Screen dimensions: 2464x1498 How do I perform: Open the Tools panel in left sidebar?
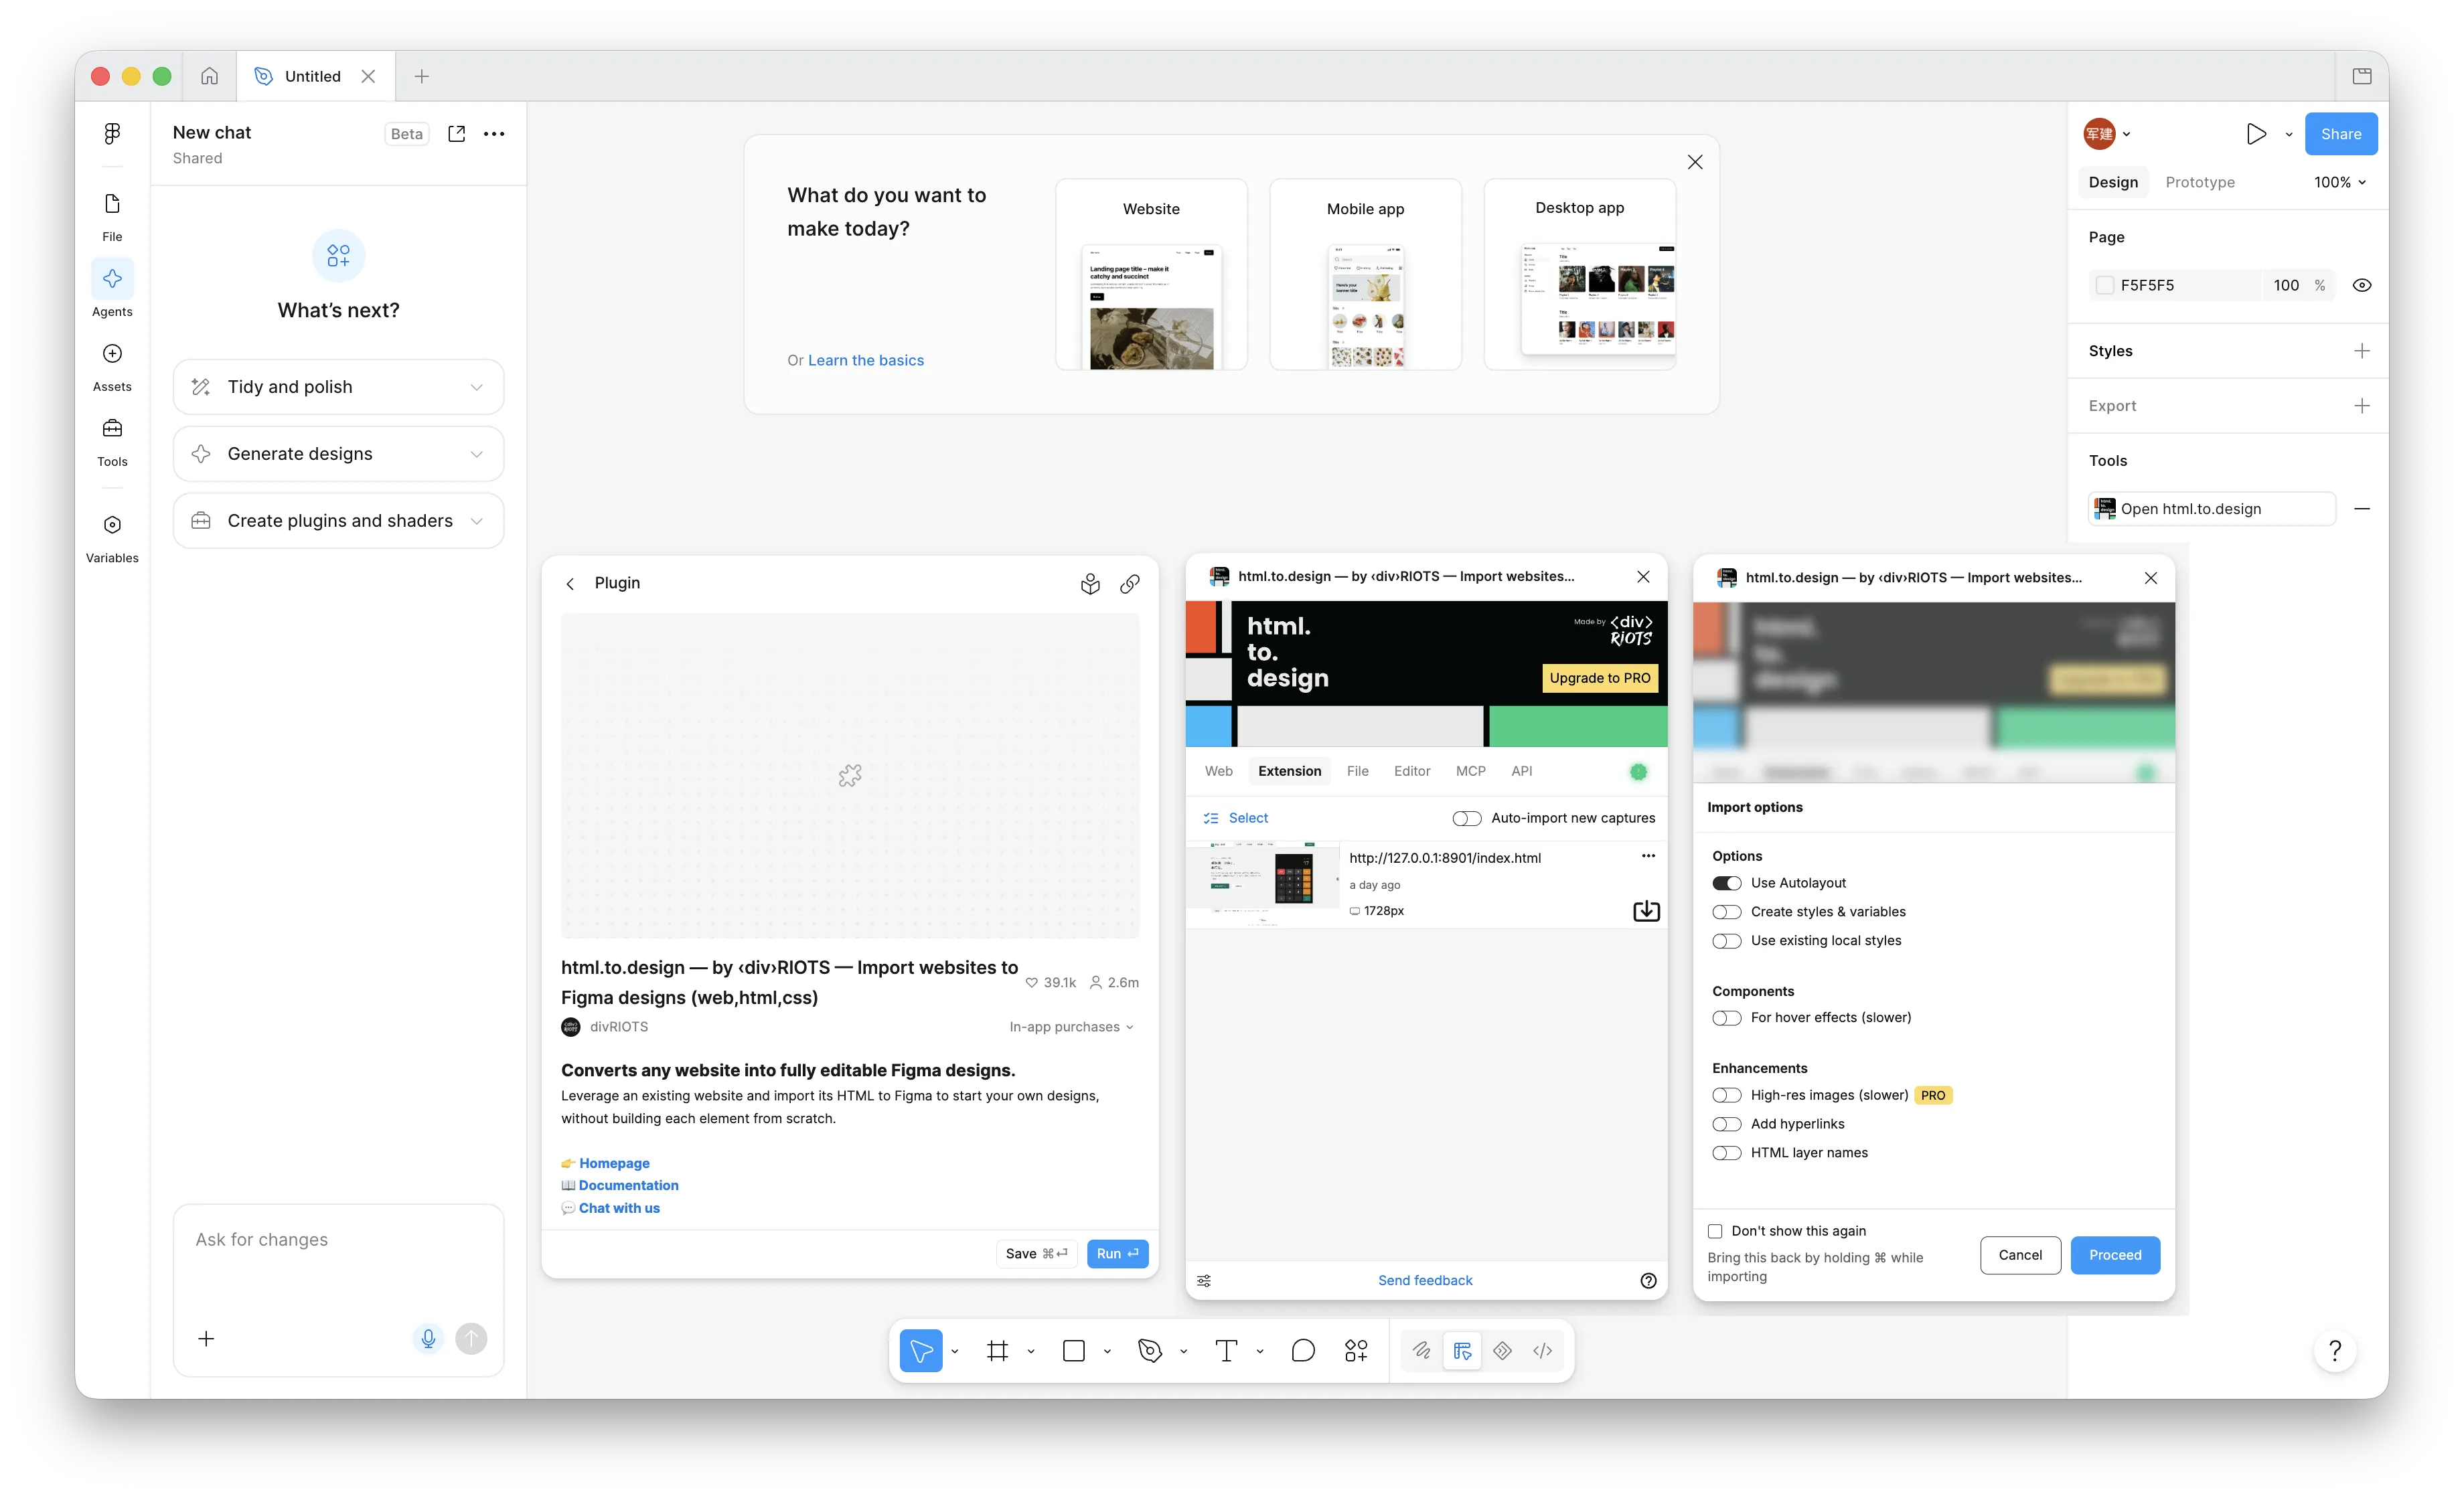click(112, 441)
